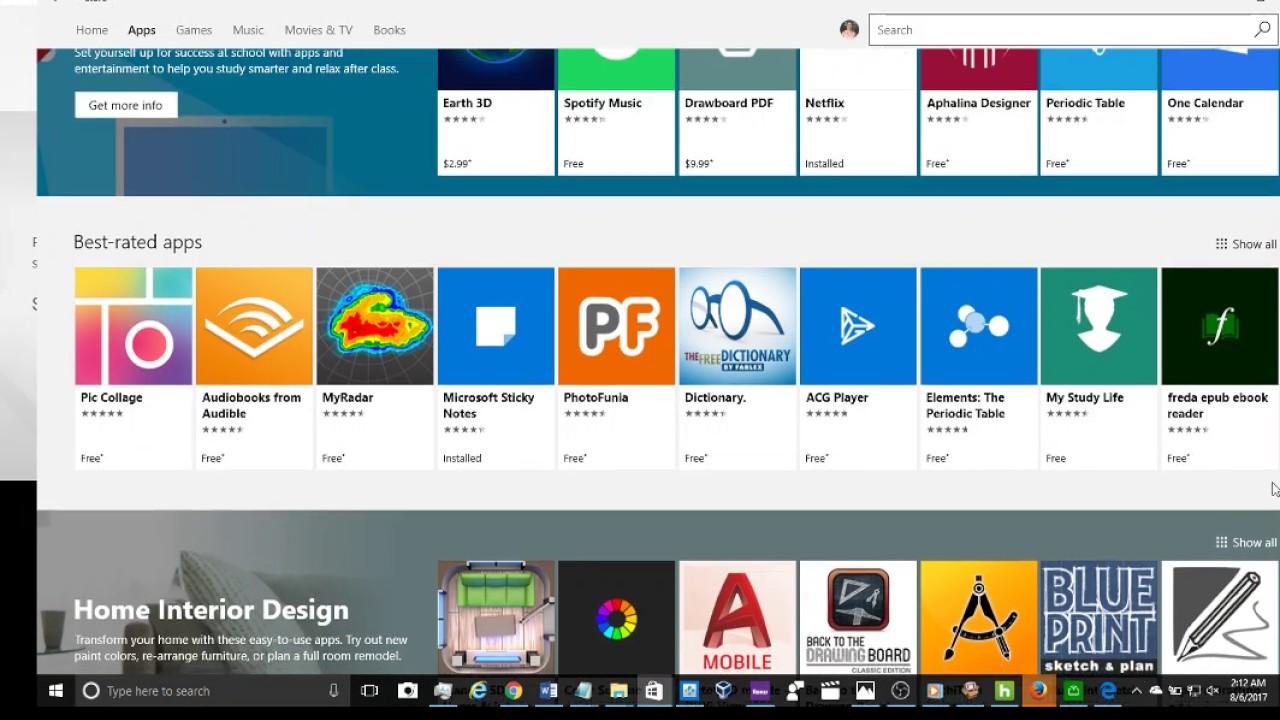Click the Get more info button
Viewport: 1280px width, 720px height.
point(125,105)
